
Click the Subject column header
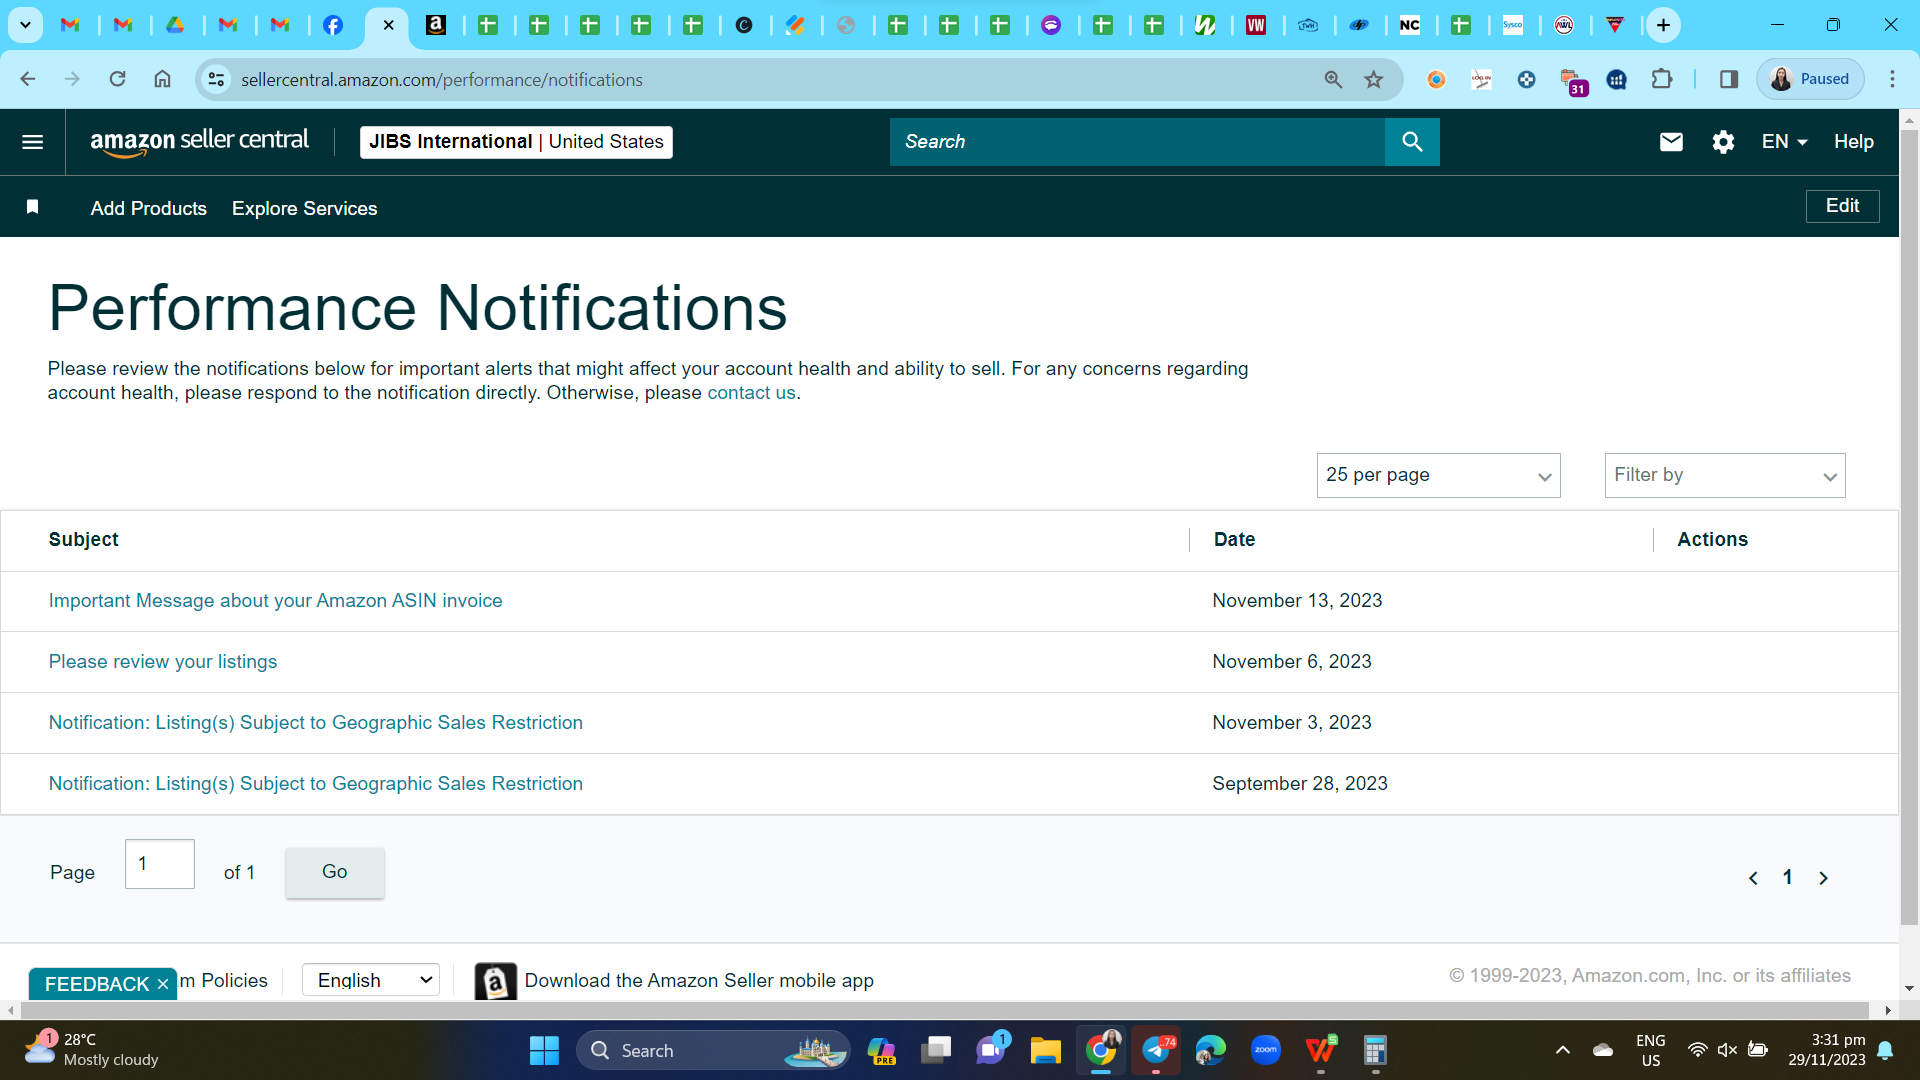(84, 540)
